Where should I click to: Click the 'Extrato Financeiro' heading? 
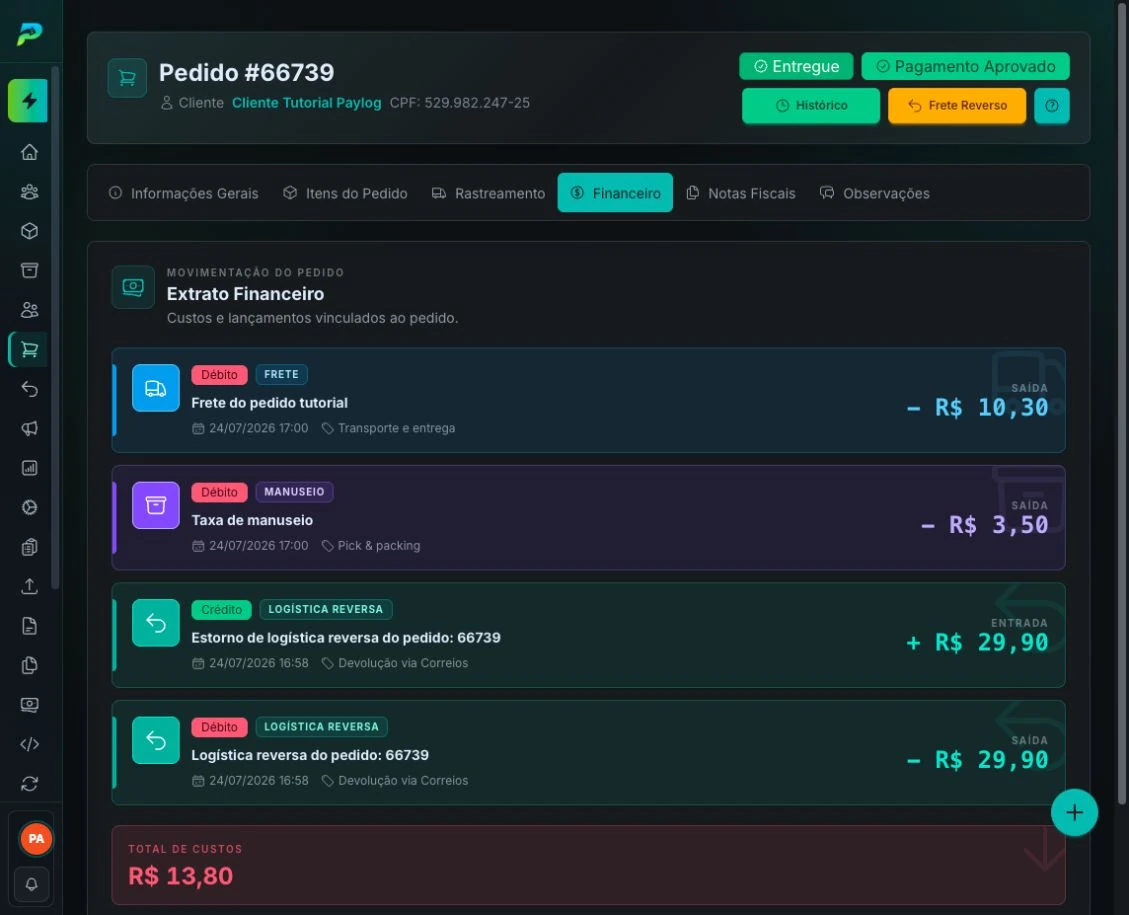click(246, 294)
